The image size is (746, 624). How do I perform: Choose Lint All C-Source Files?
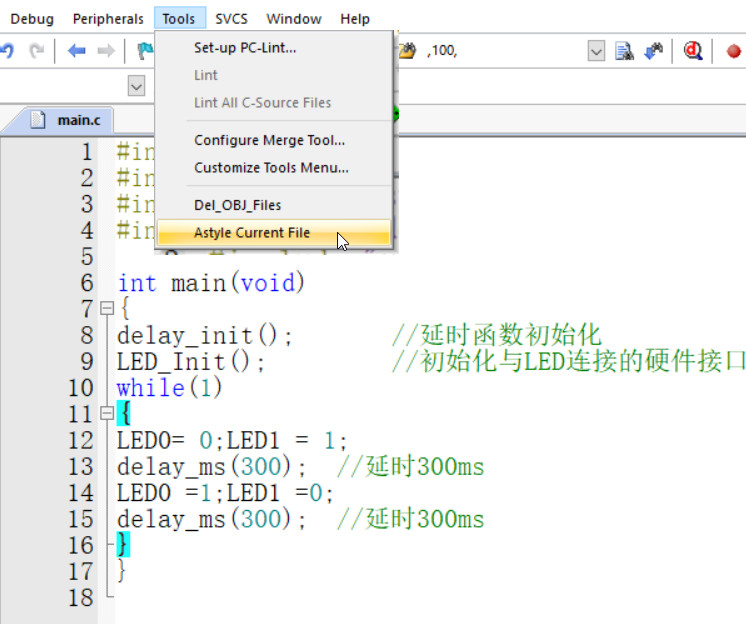click(x=275, y=103)
